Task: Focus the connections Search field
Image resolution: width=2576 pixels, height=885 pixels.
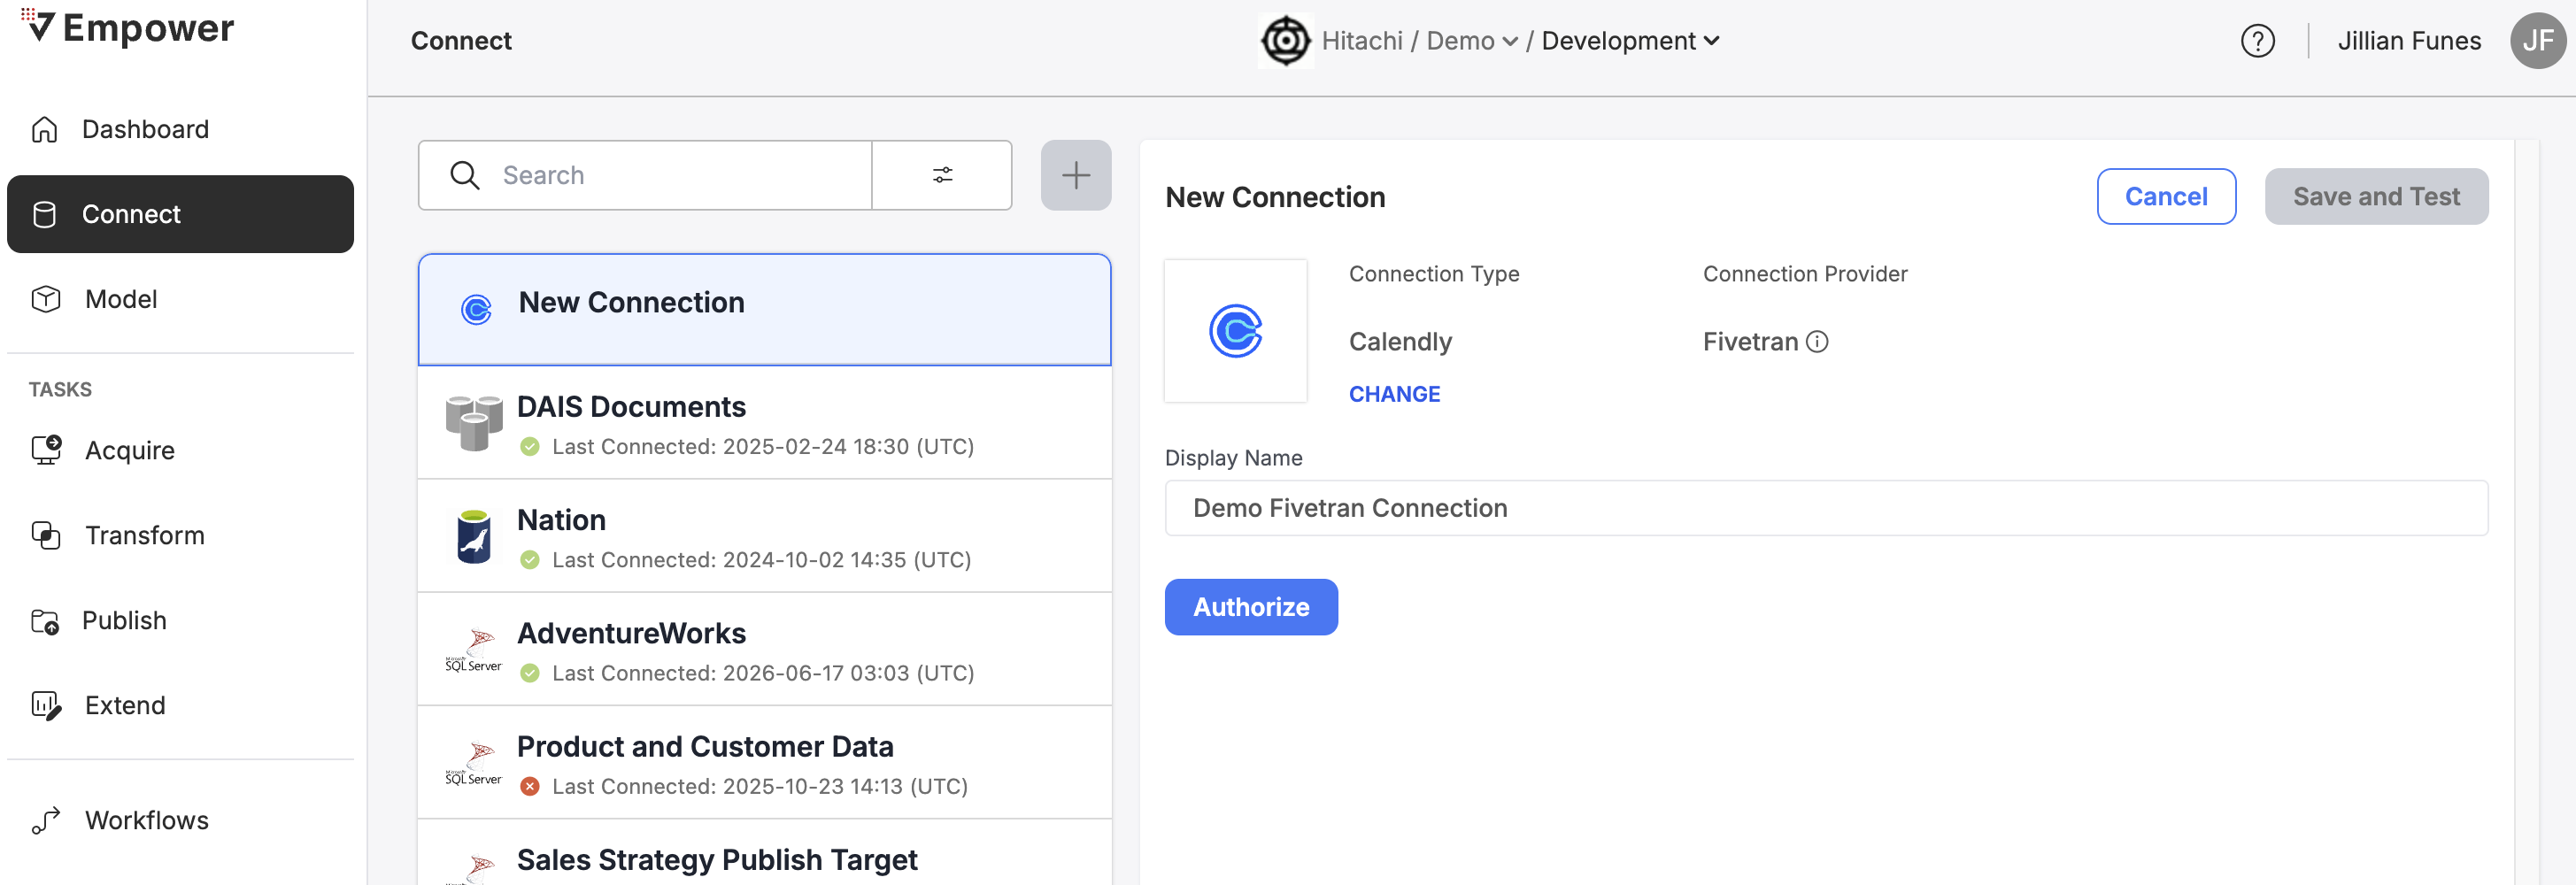Action: pyautogui.click(x=645, y=175)
